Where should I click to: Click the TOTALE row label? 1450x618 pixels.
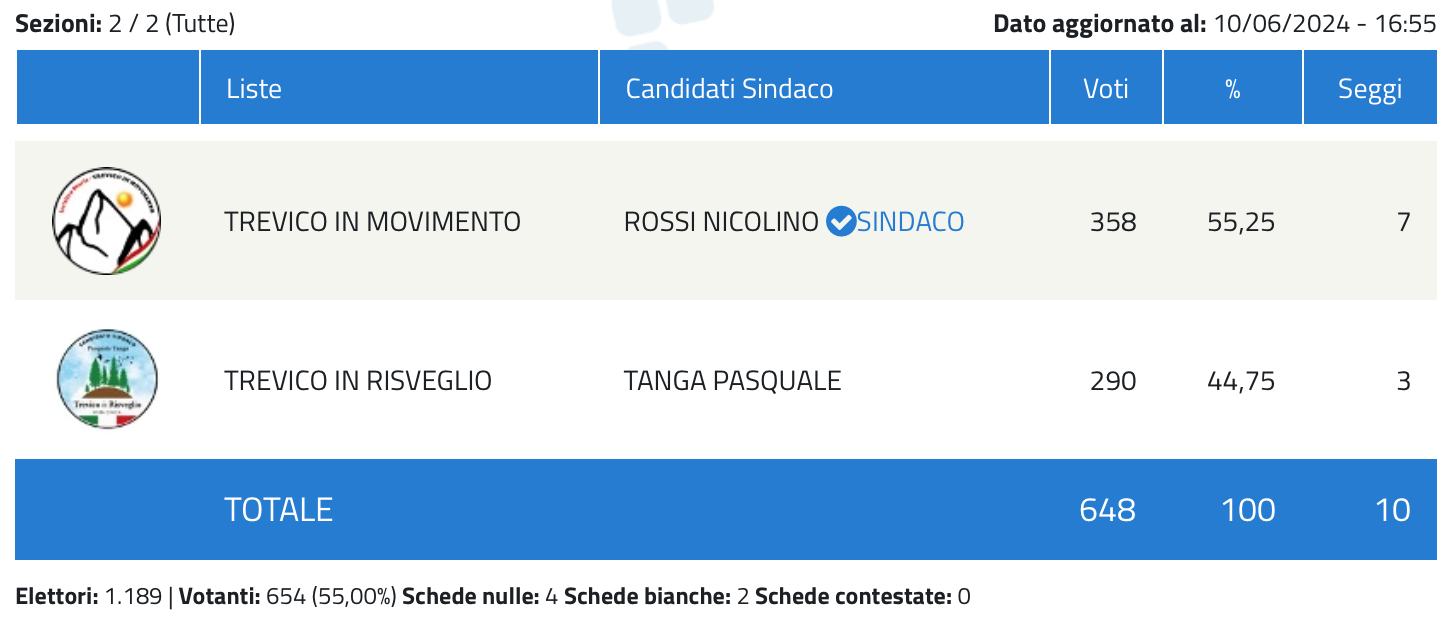(x=278, y=510)
